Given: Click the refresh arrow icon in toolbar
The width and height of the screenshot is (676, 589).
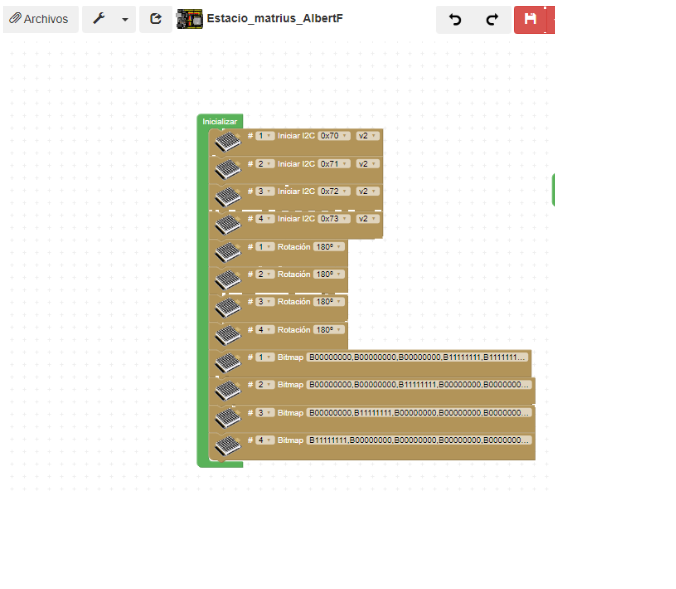Looking at the screenshot, I should tap(156, 19).
